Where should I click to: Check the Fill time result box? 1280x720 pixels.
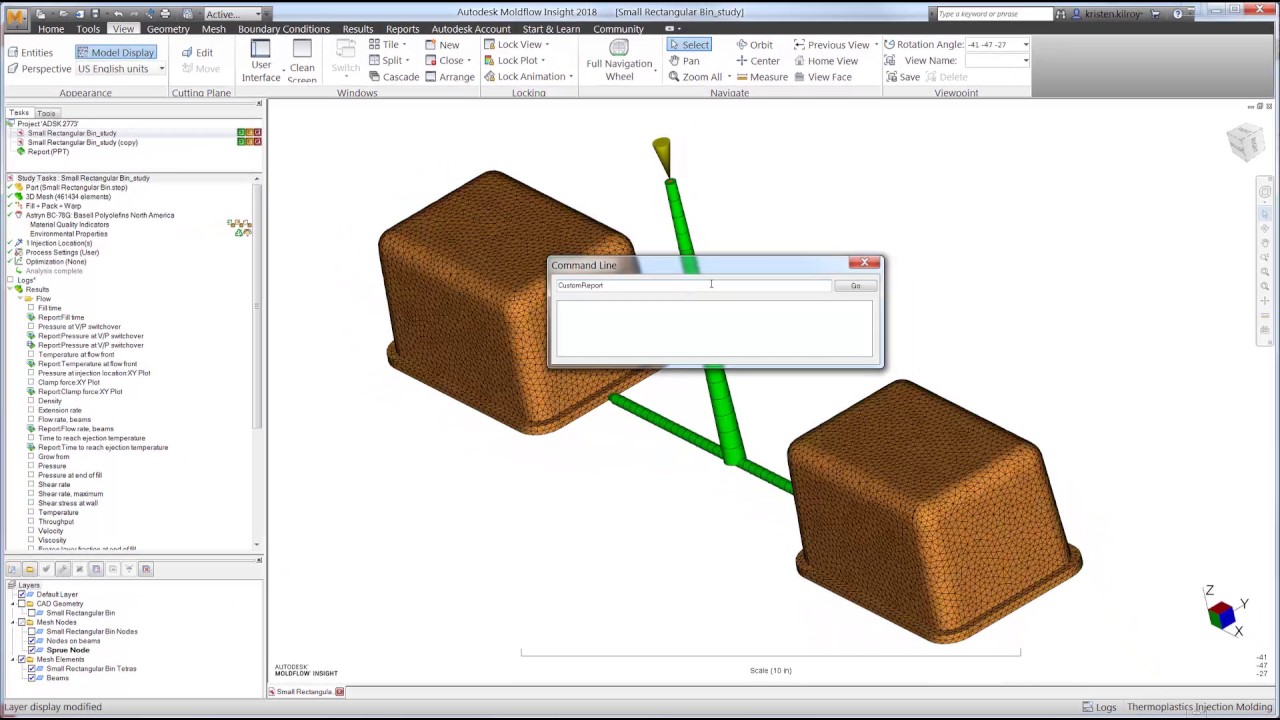pos(31,308)
